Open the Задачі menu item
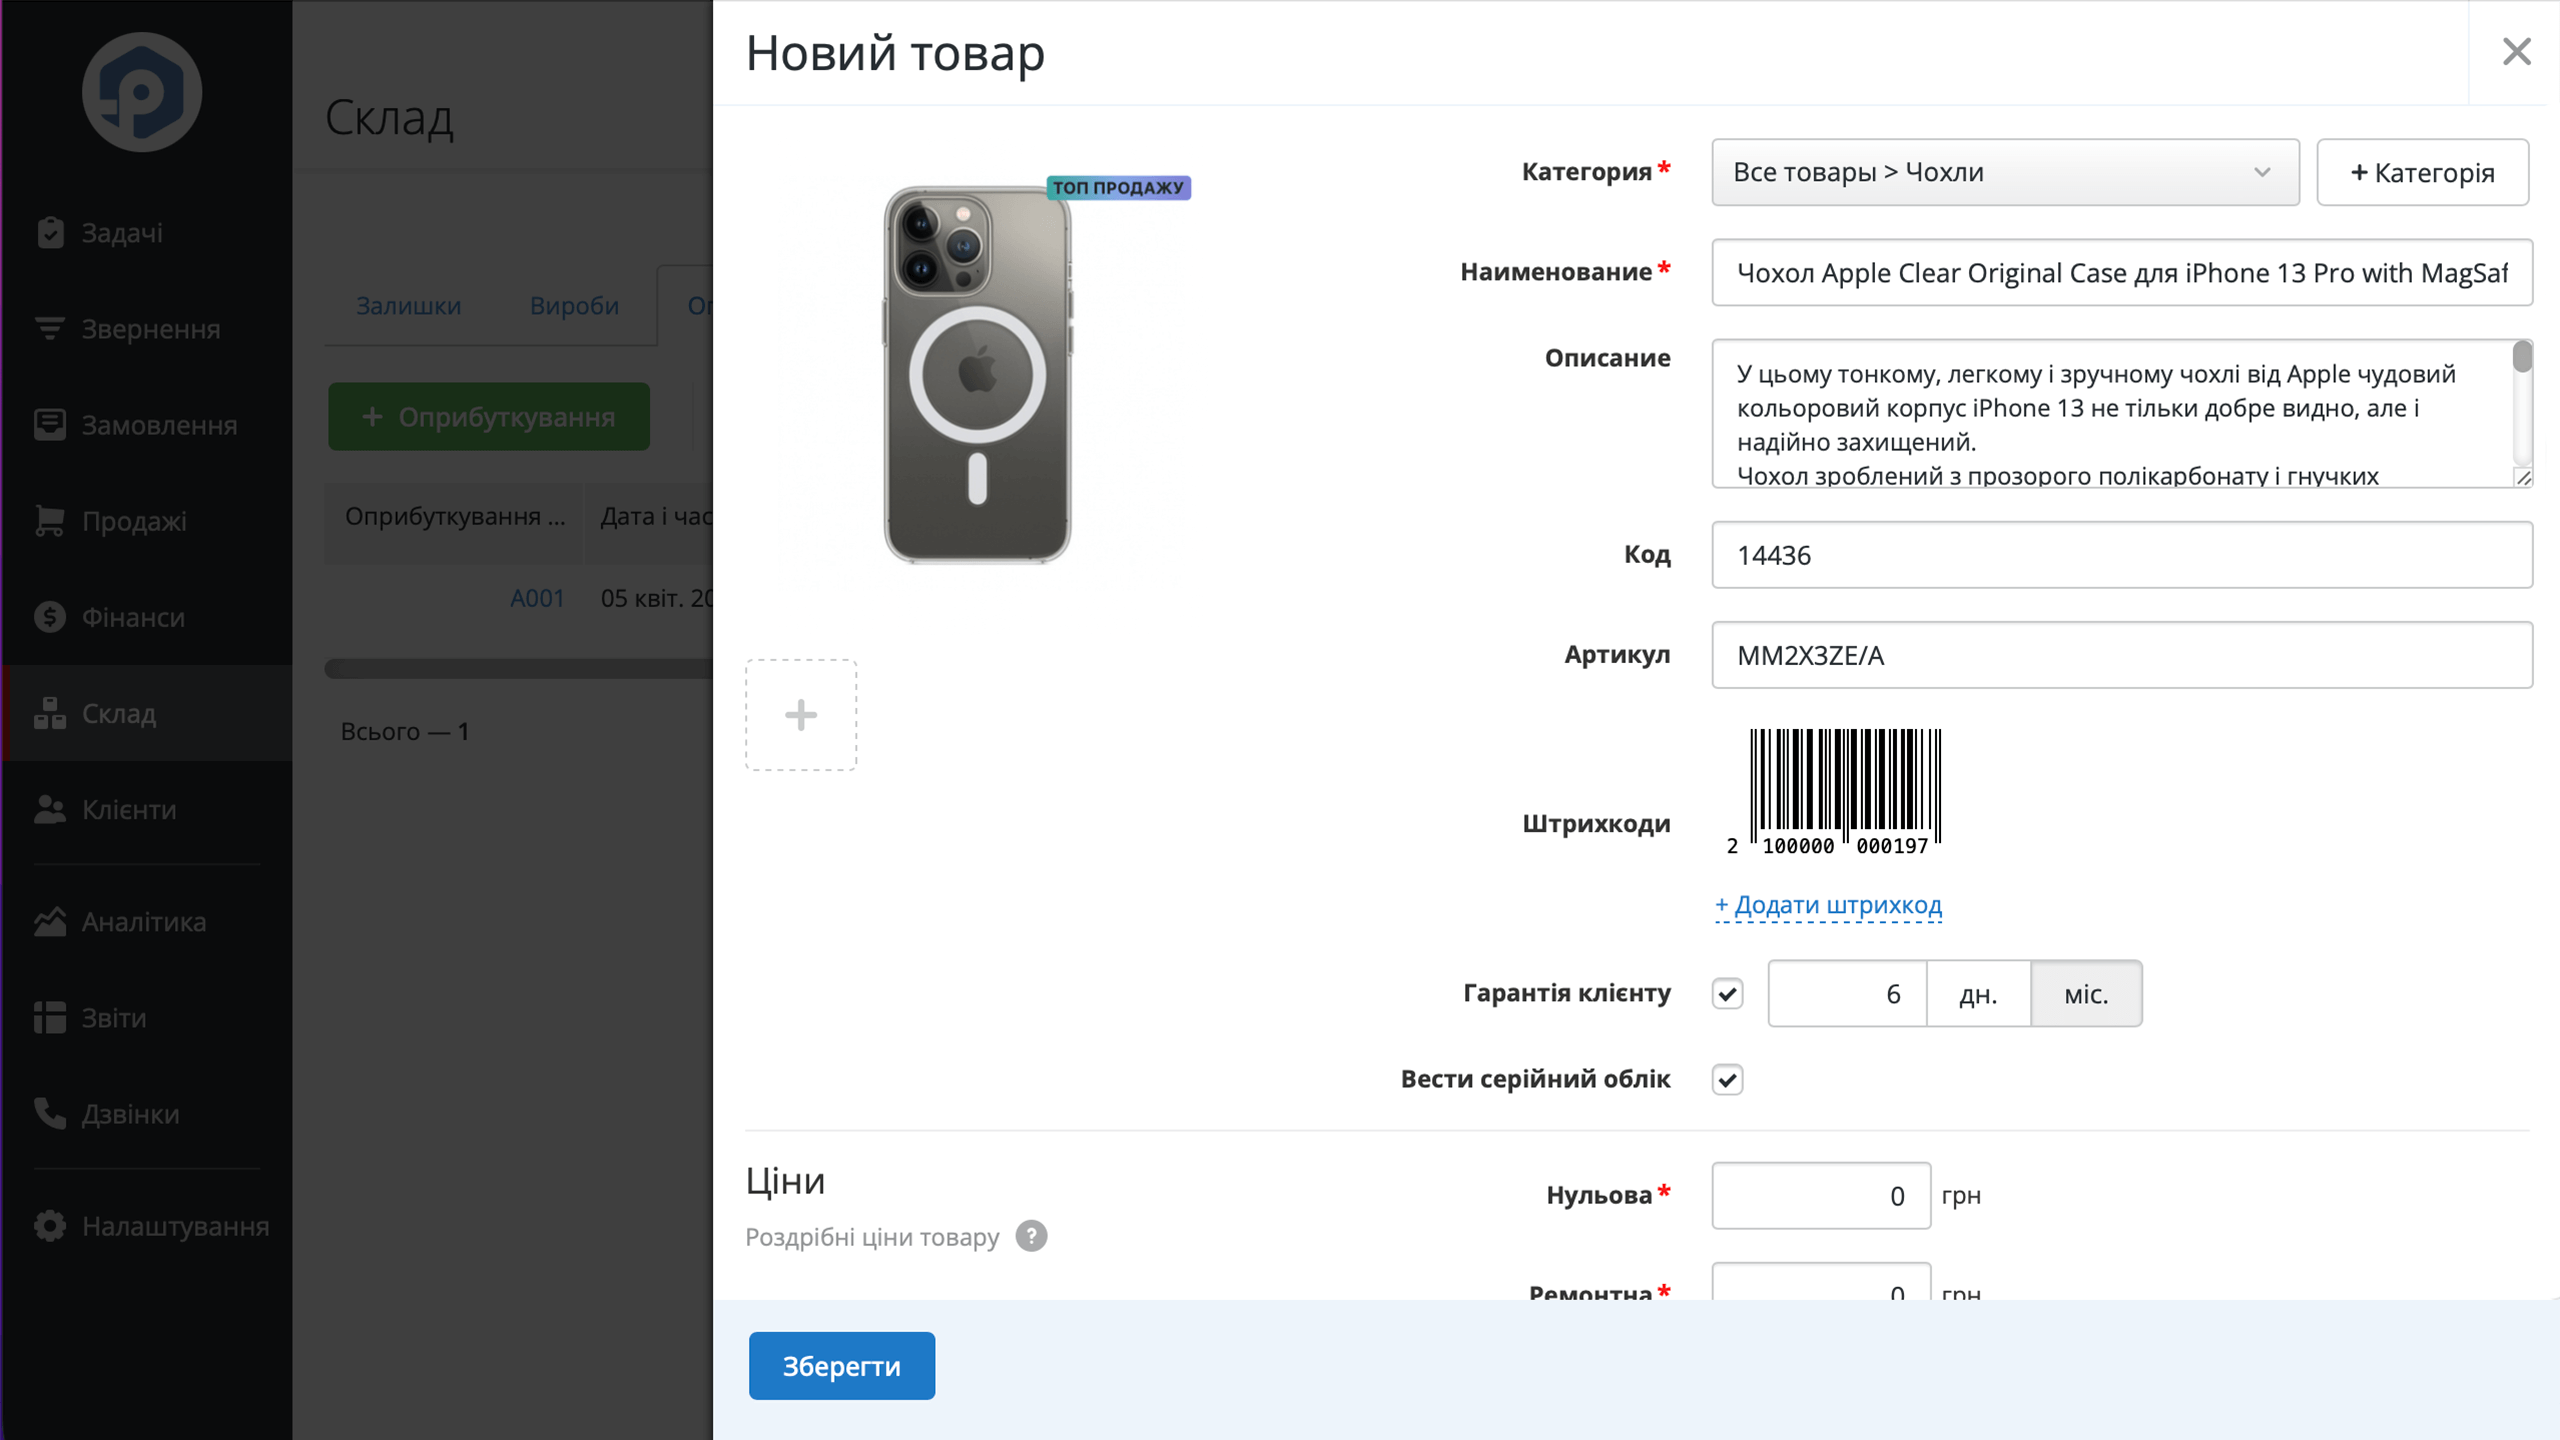Image resolution: width=2560 pixels, height=1440 pixels. 146,233
